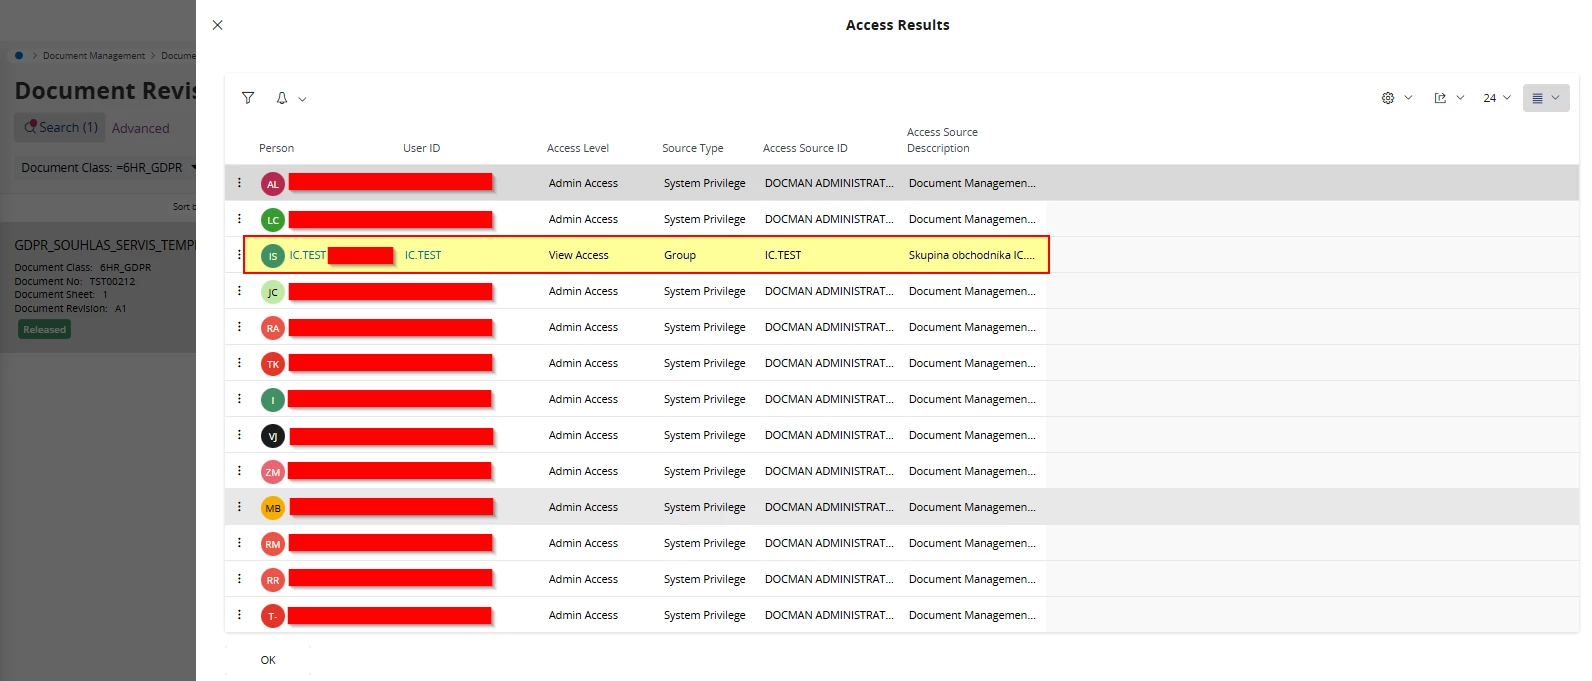Image resolution: width=1592 pixels, height=681 pixels.
Task: Sort by Source Type column header
Action: click(692, 148)
